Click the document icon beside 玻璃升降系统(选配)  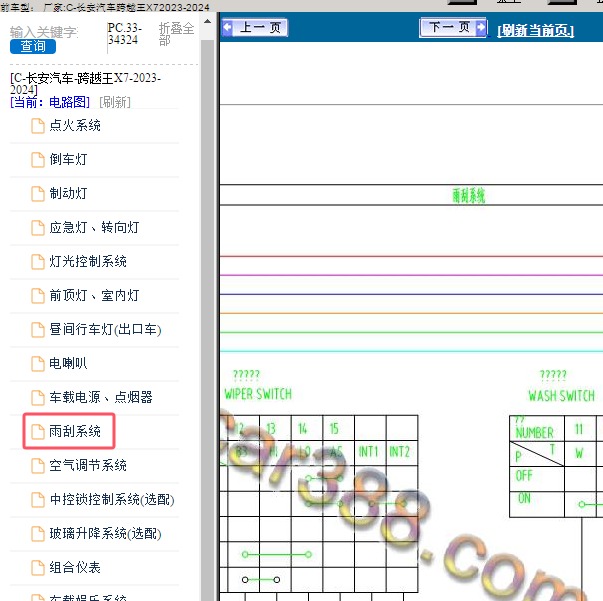click(x=38, y=534)
